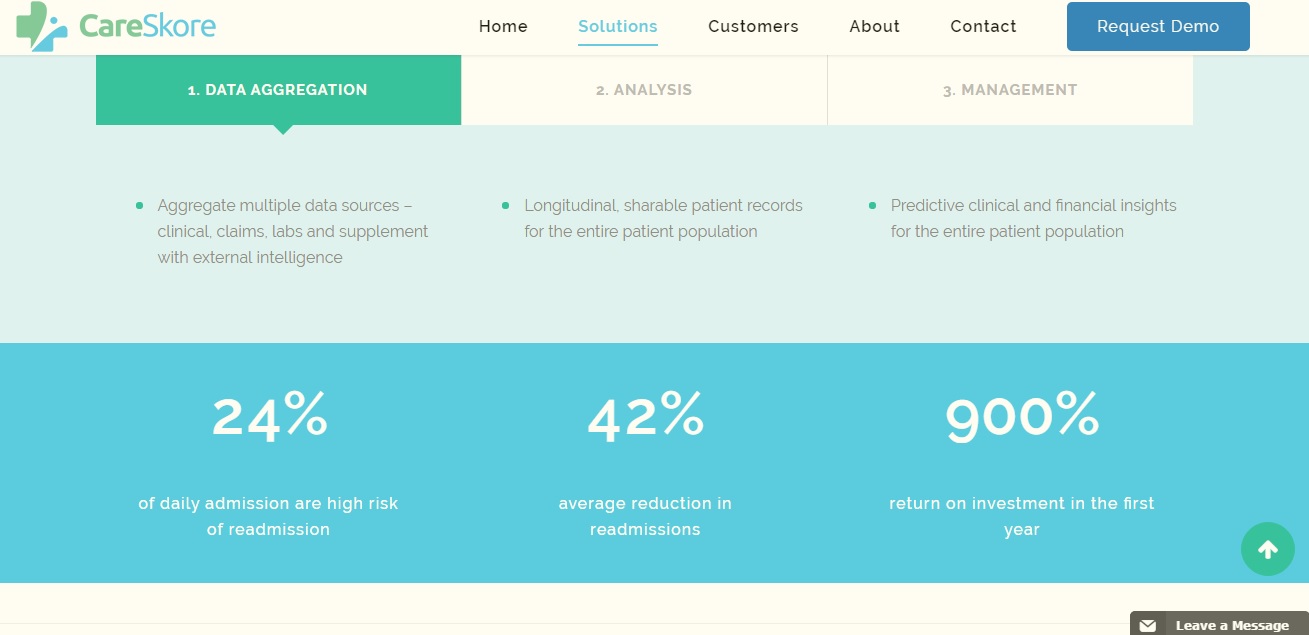This screenshot has height=635, width=1309.
Task: Open the Contact menu link
Action: click(x=983, y=27)
